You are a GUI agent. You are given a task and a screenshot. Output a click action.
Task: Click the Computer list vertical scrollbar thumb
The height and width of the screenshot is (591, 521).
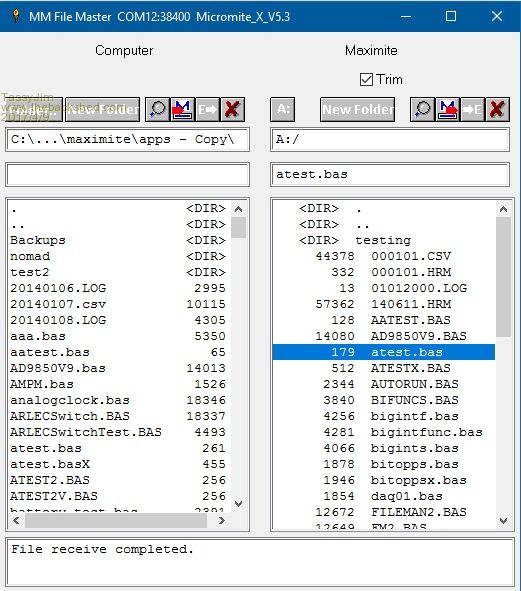click(x=238, y=228)
